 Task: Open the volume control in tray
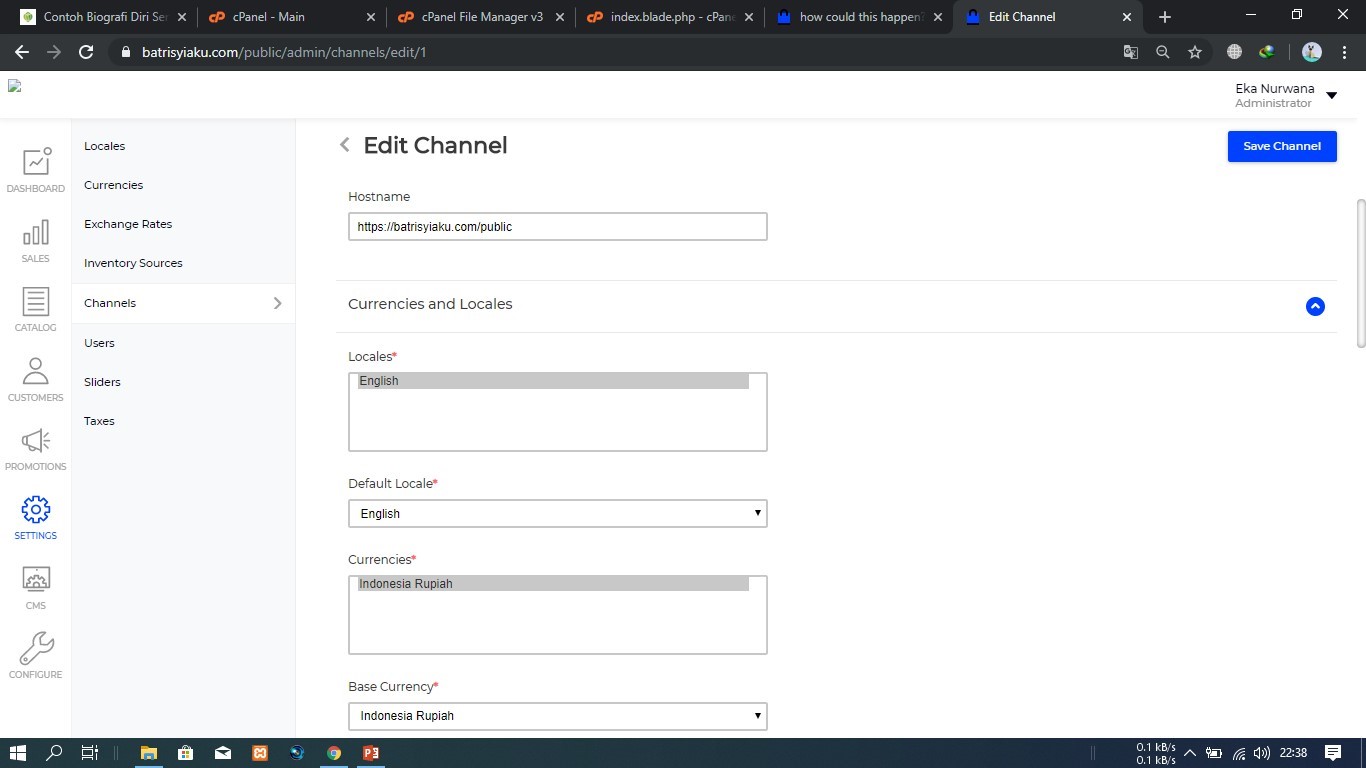coord(1262,753)
